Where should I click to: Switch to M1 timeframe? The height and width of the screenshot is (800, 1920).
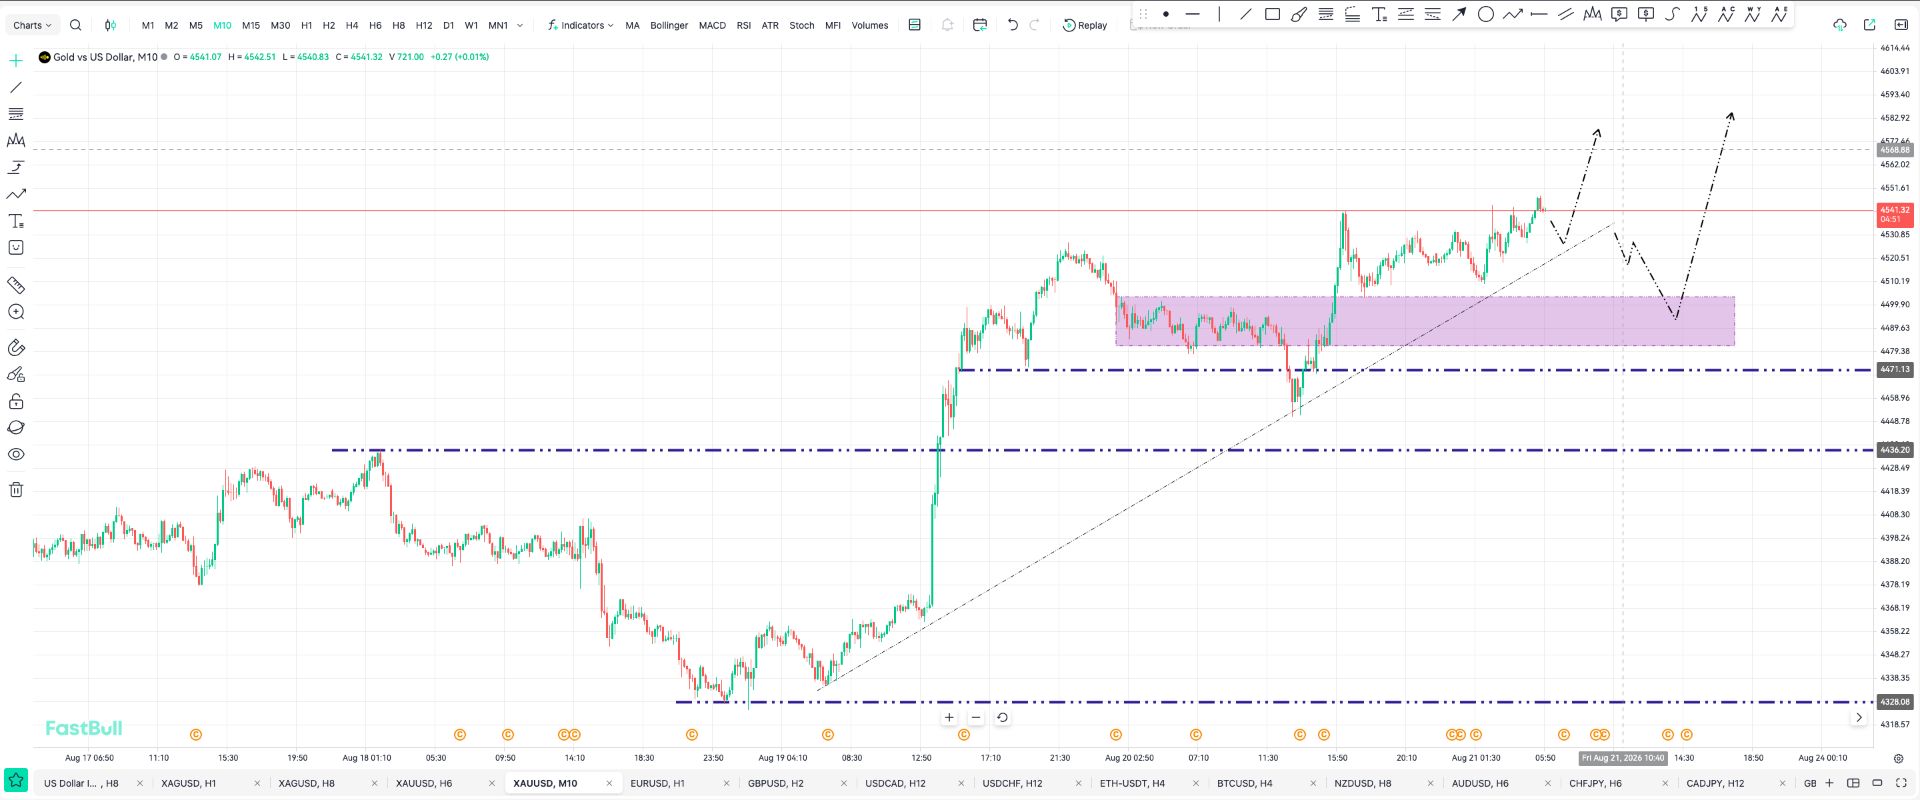point(148,25)
